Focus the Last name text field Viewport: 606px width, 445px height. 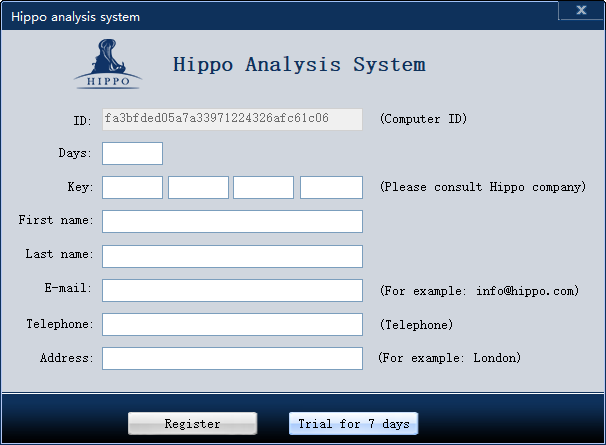point(232,256)
